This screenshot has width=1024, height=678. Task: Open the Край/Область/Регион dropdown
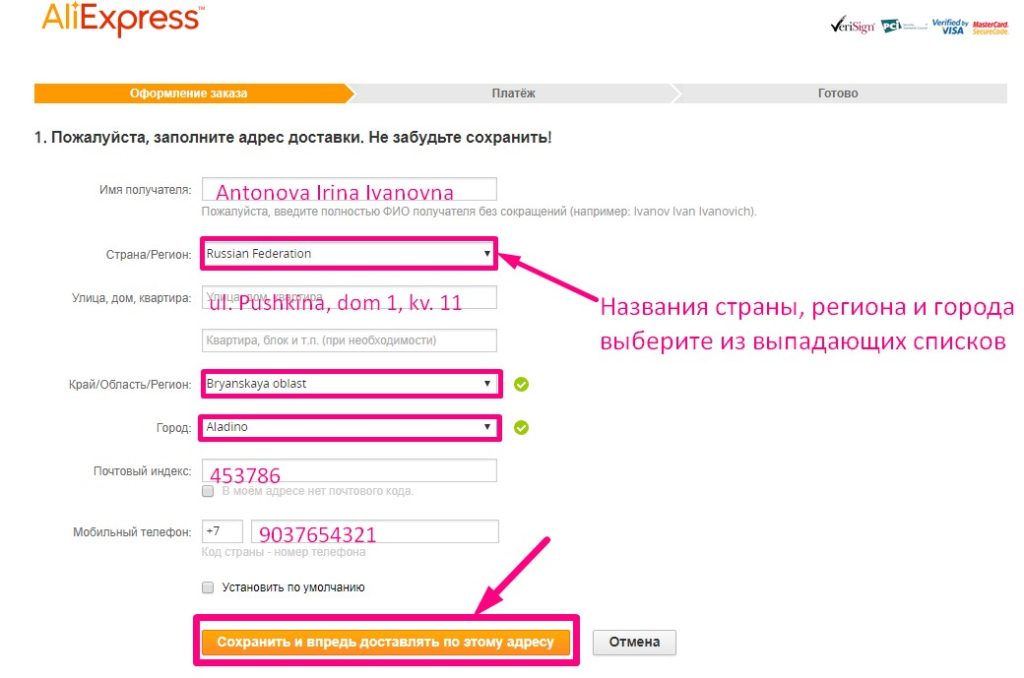coord(350,383)
